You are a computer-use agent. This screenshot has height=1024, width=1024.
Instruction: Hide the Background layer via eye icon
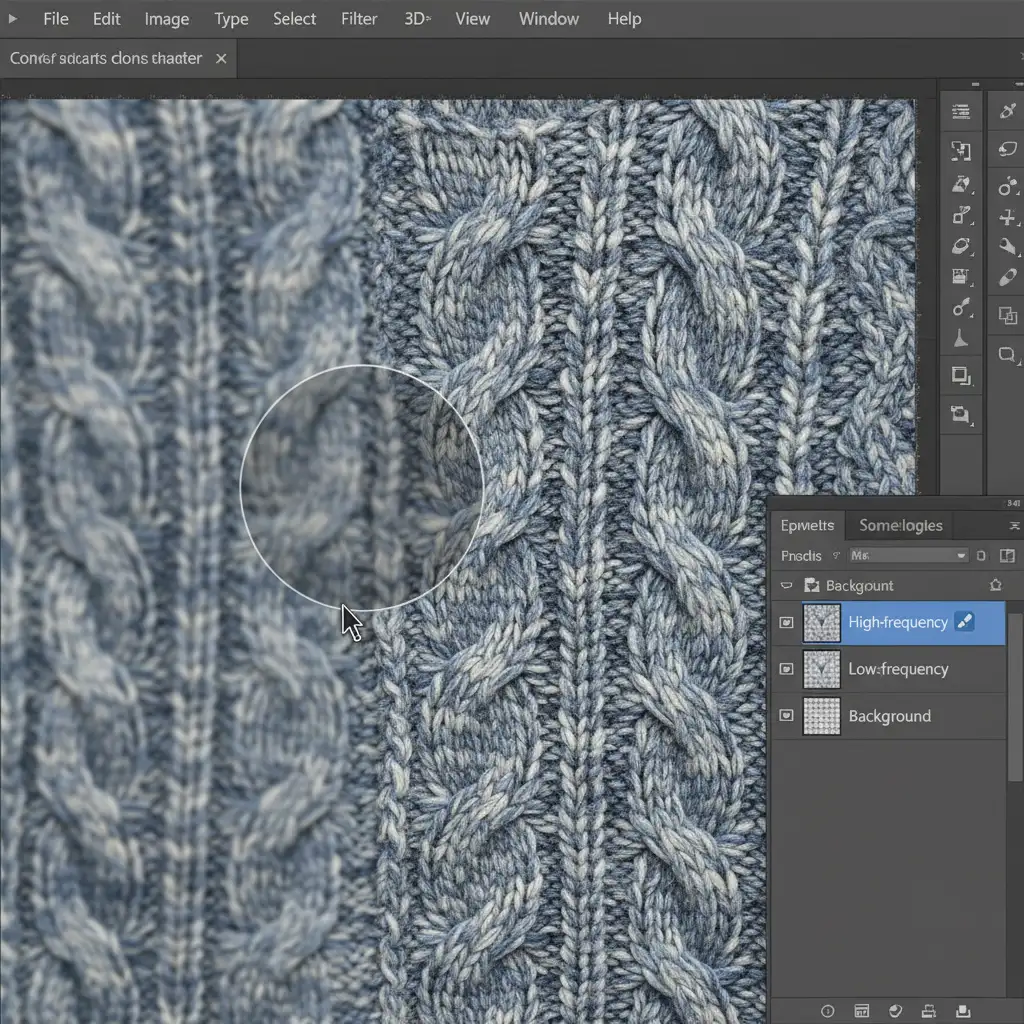(786, 715)
